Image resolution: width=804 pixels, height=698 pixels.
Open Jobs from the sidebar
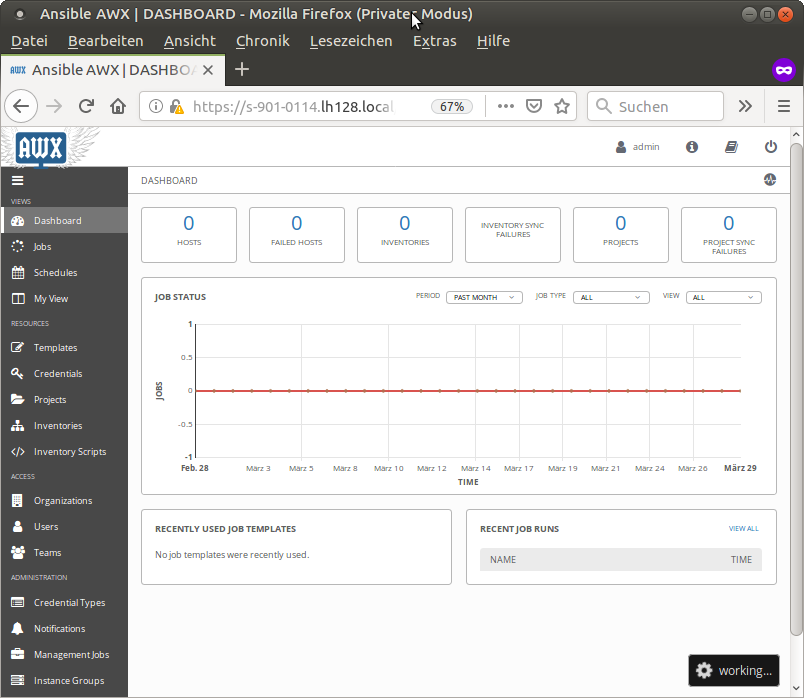coord(64,247)
